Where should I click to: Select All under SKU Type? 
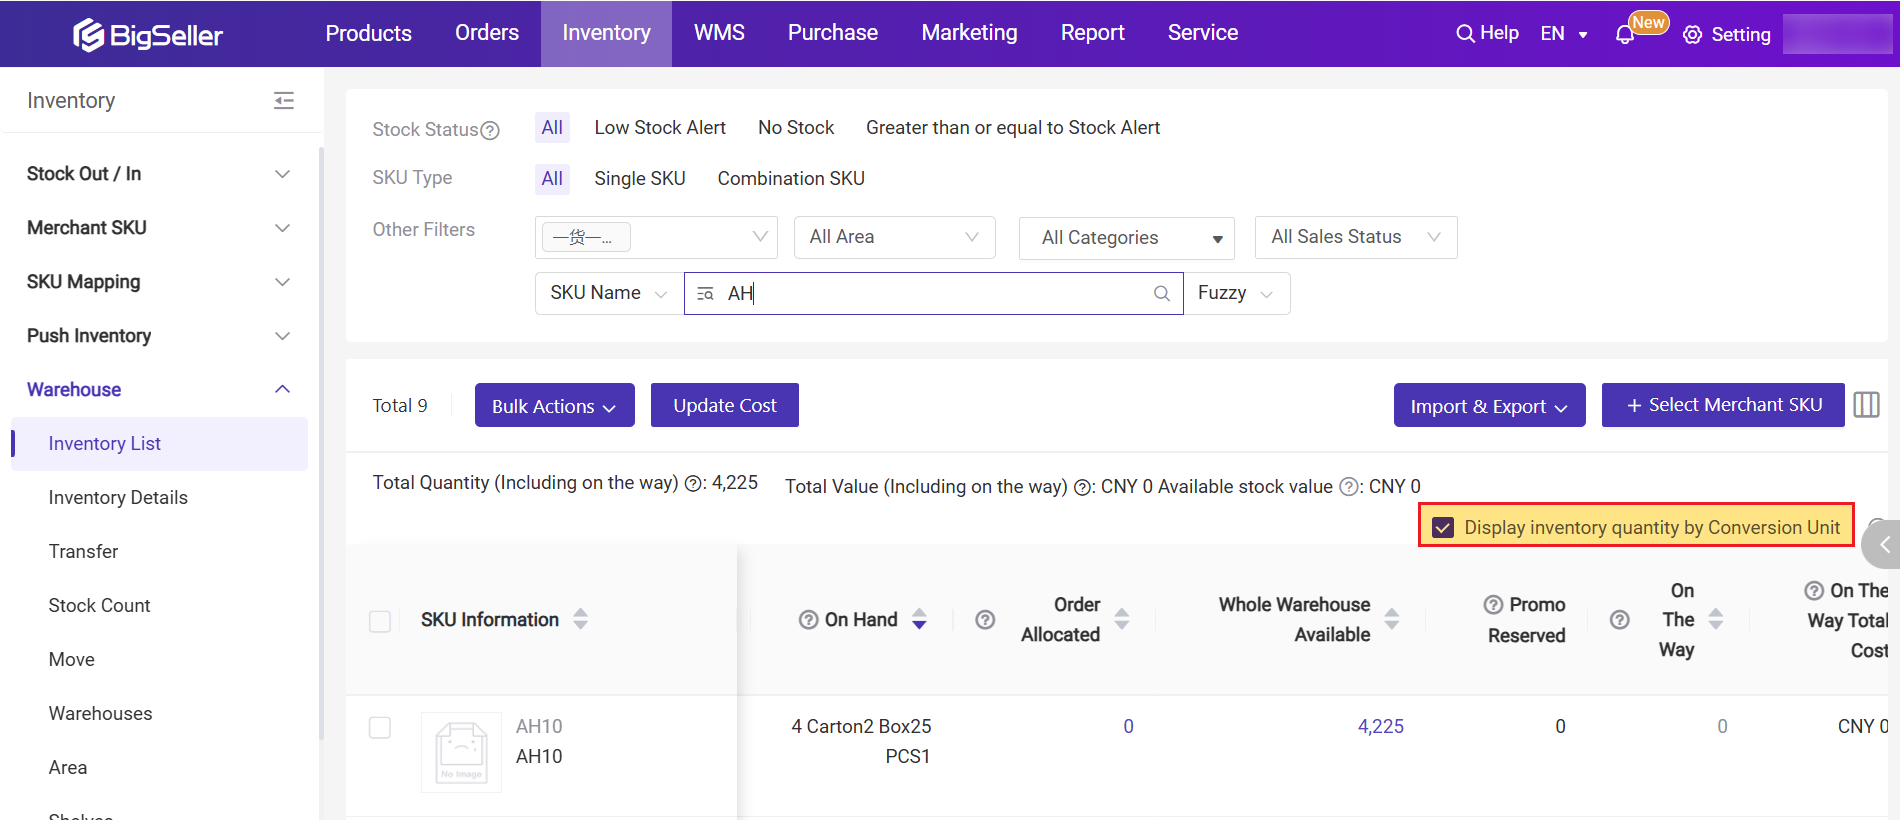552,179
